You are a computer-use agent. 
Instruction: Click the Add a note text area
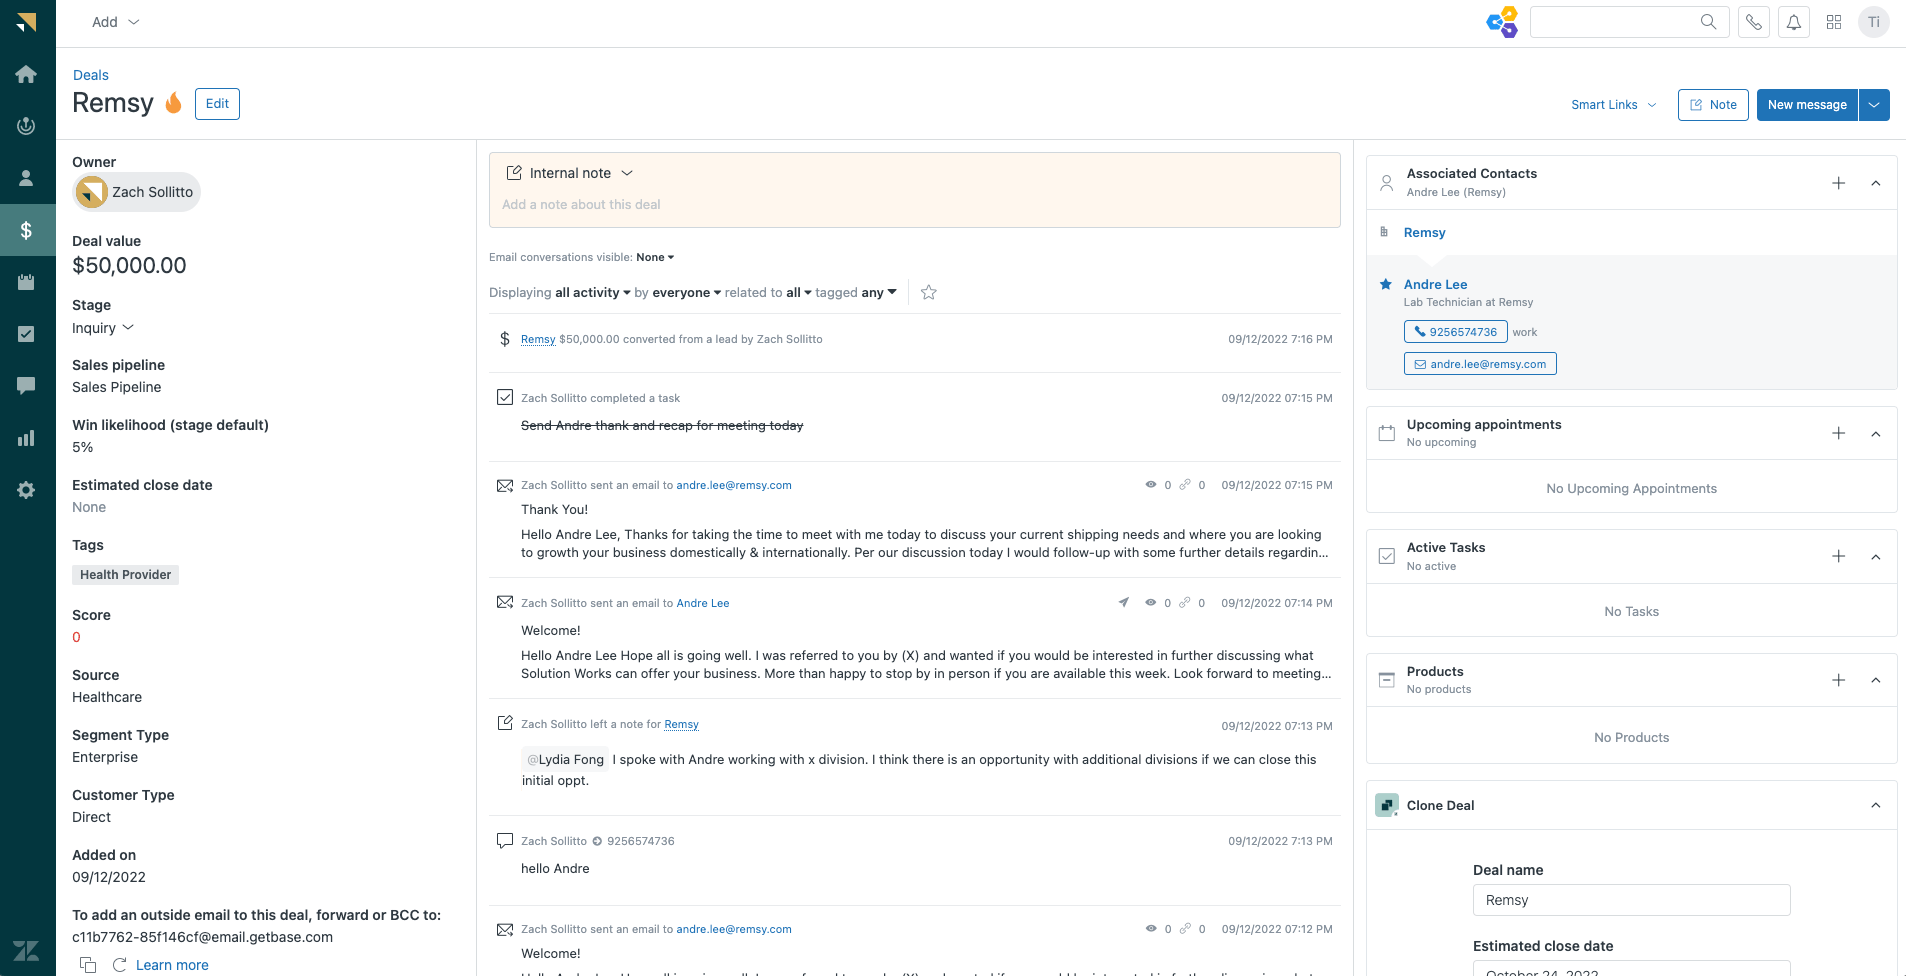tap(914, 205)
